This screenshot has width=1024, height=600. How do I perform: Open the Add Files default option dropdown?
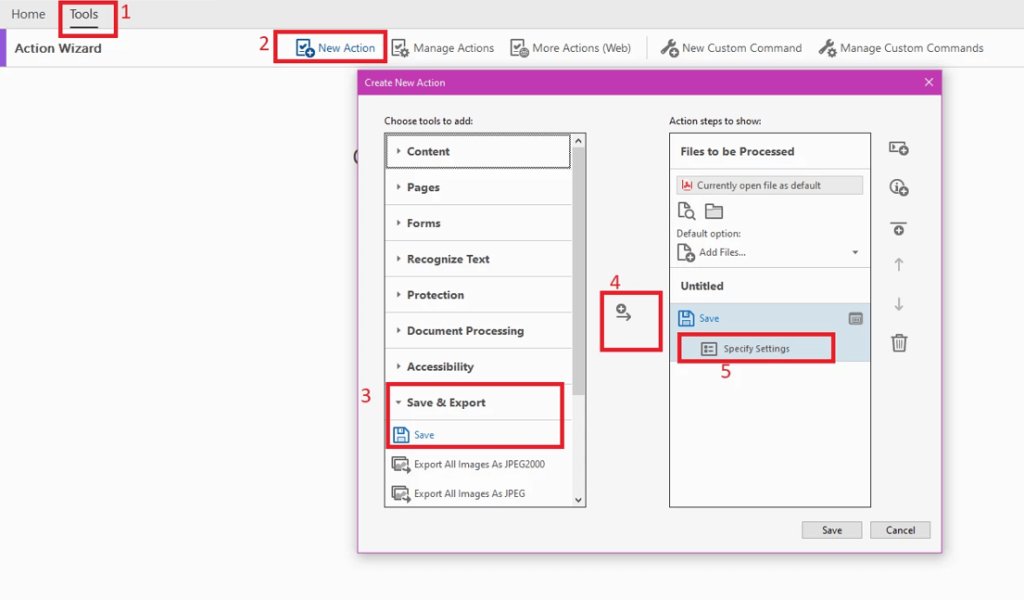pos(856,252)
